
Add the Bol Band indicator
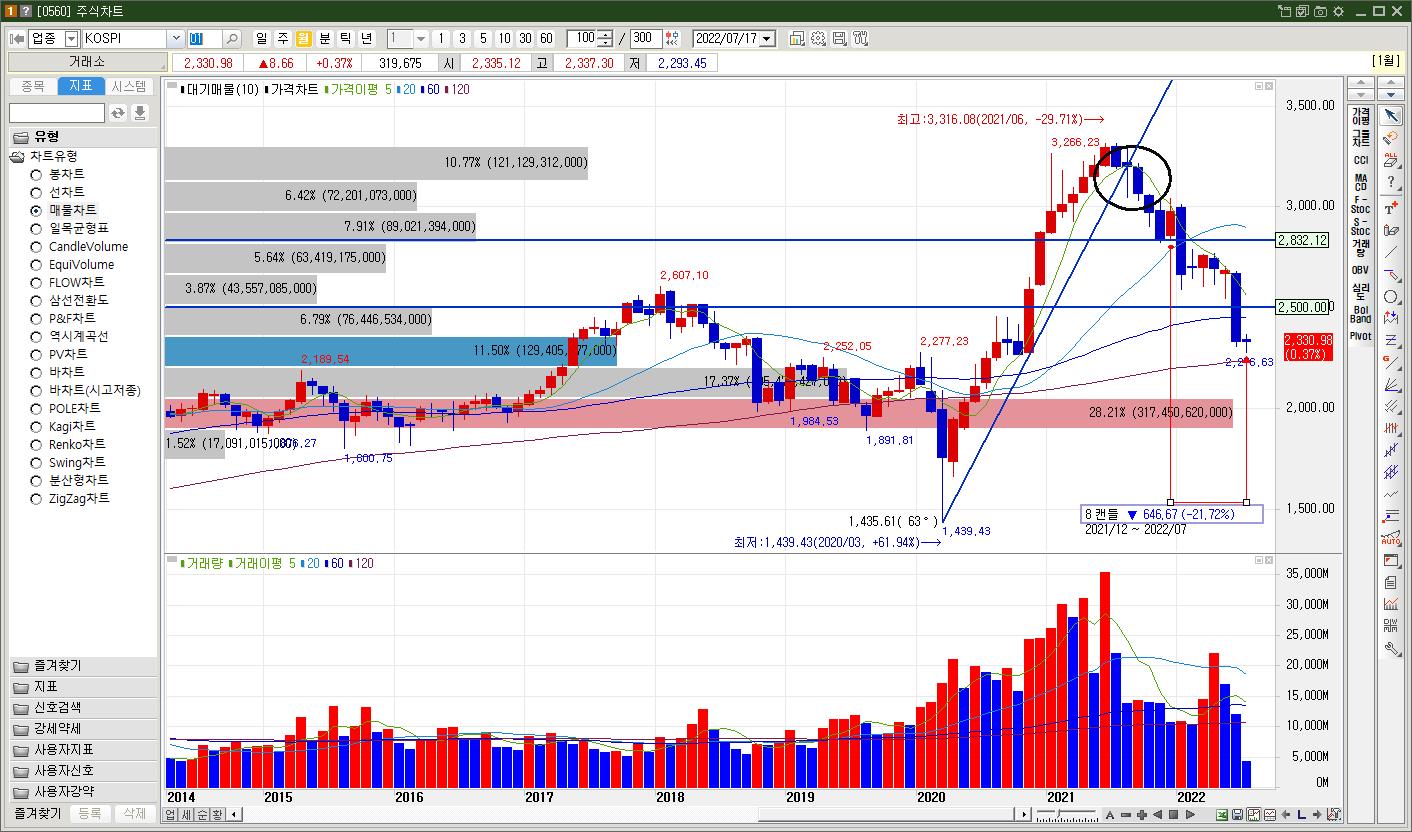point(1361,314)
